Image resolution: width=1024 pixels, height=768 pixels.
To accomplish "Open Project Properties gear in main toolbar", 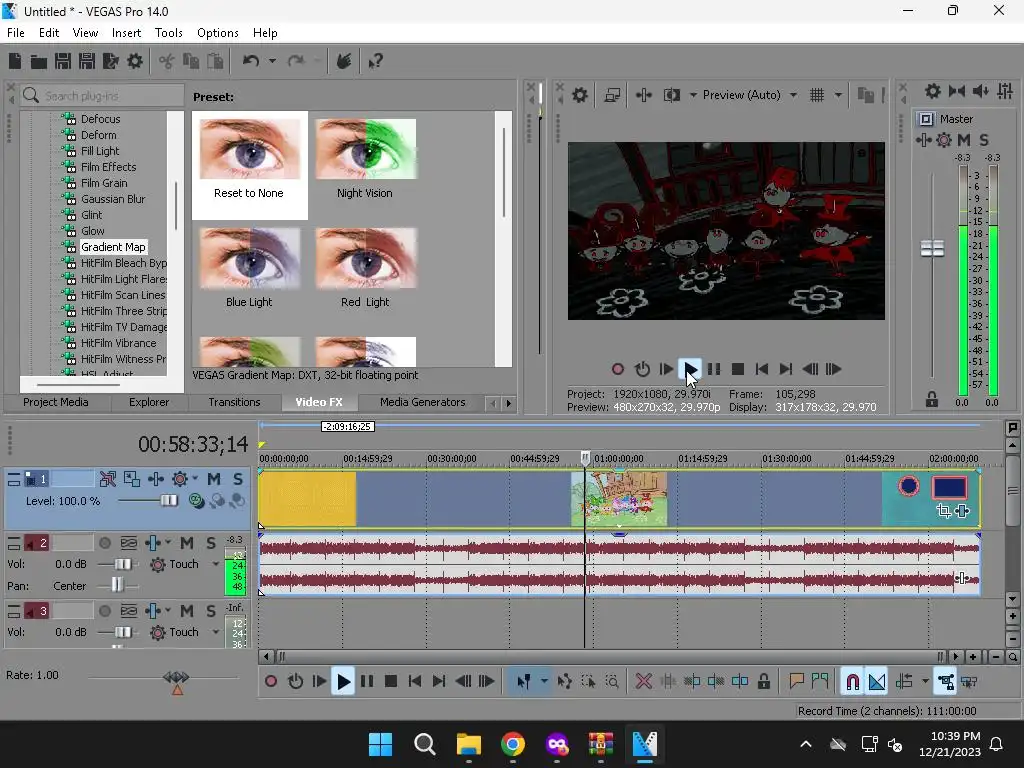I will [x=135, y=61].
